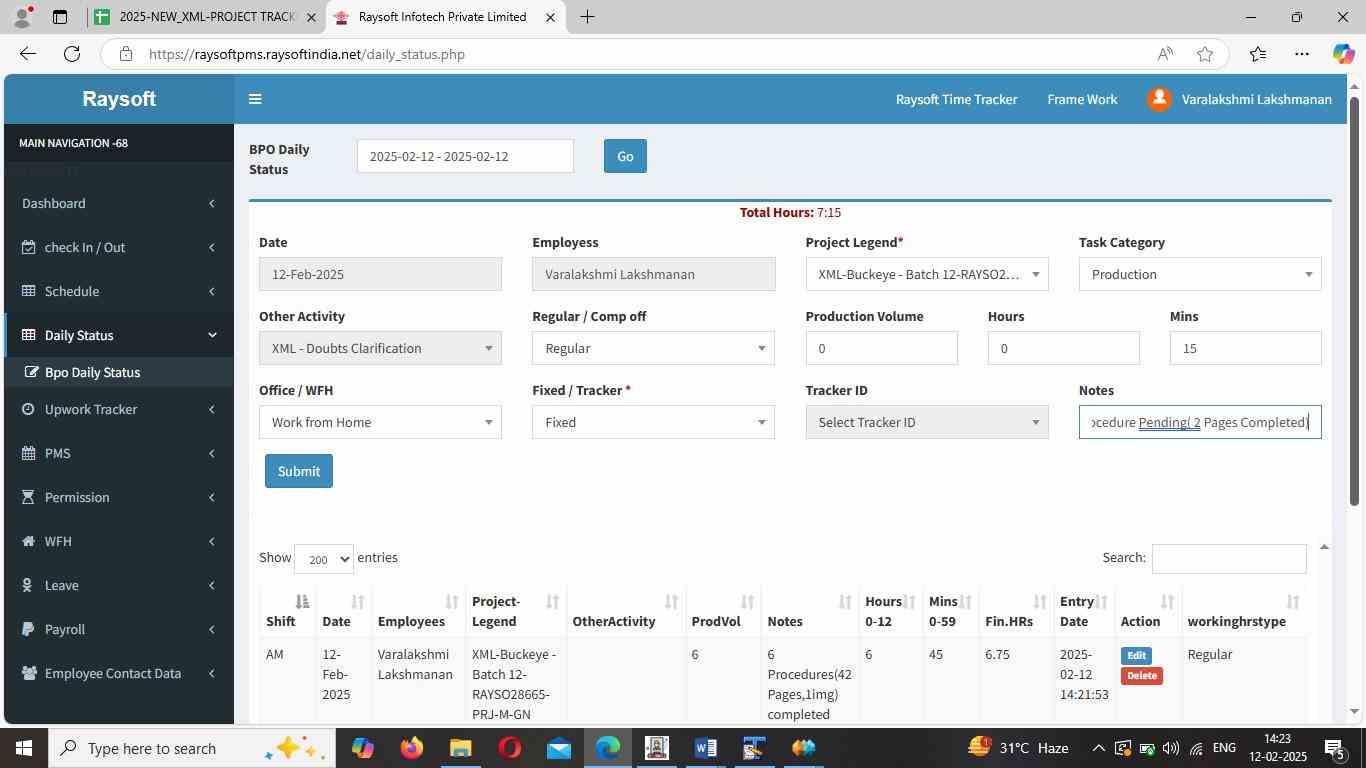Open Other Activity dropdown
The width and height of the screenshot is (1366, 768).
(x=380, y=348)
